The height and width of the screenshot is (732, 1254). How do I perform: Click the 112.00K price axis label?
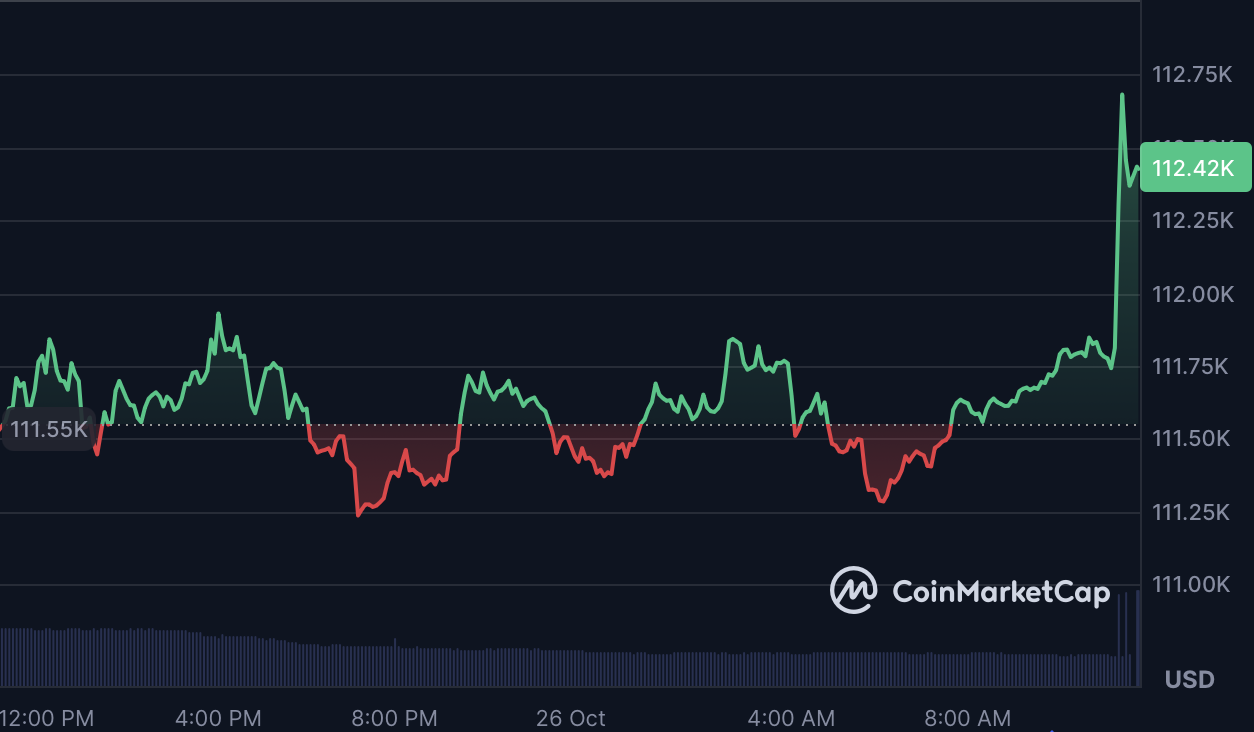pyautogui.click(x=1192, y=294)
